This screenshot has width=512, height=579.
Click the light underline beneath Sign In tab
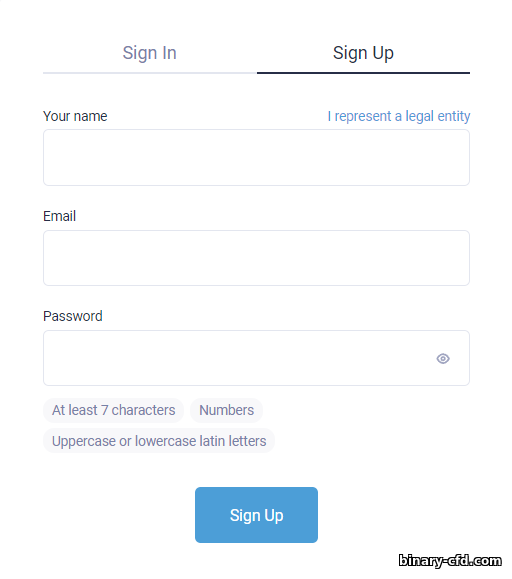coord(150,73)
